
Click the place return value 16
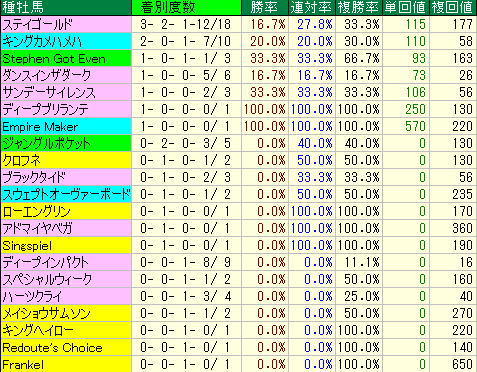466,262
